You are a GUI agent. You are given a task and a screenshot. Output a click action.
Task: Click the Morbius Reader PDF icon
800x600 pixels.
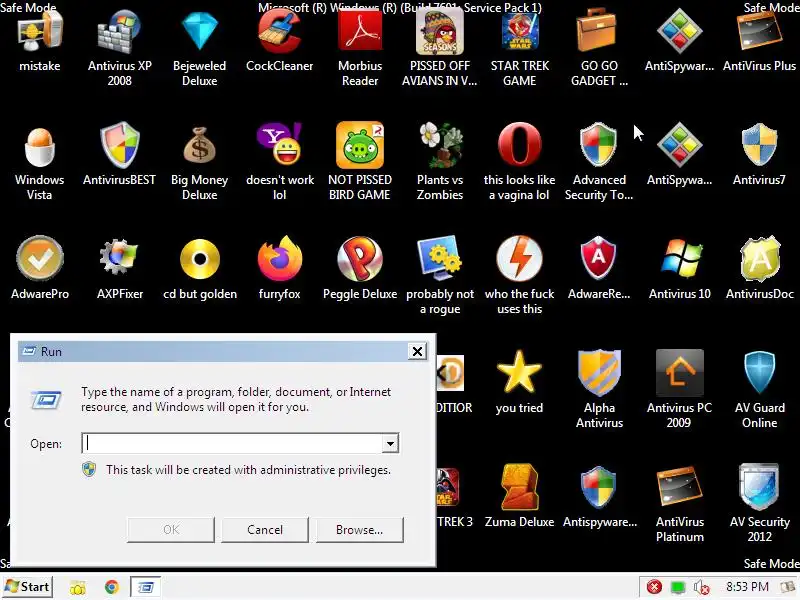coord(360,32)
